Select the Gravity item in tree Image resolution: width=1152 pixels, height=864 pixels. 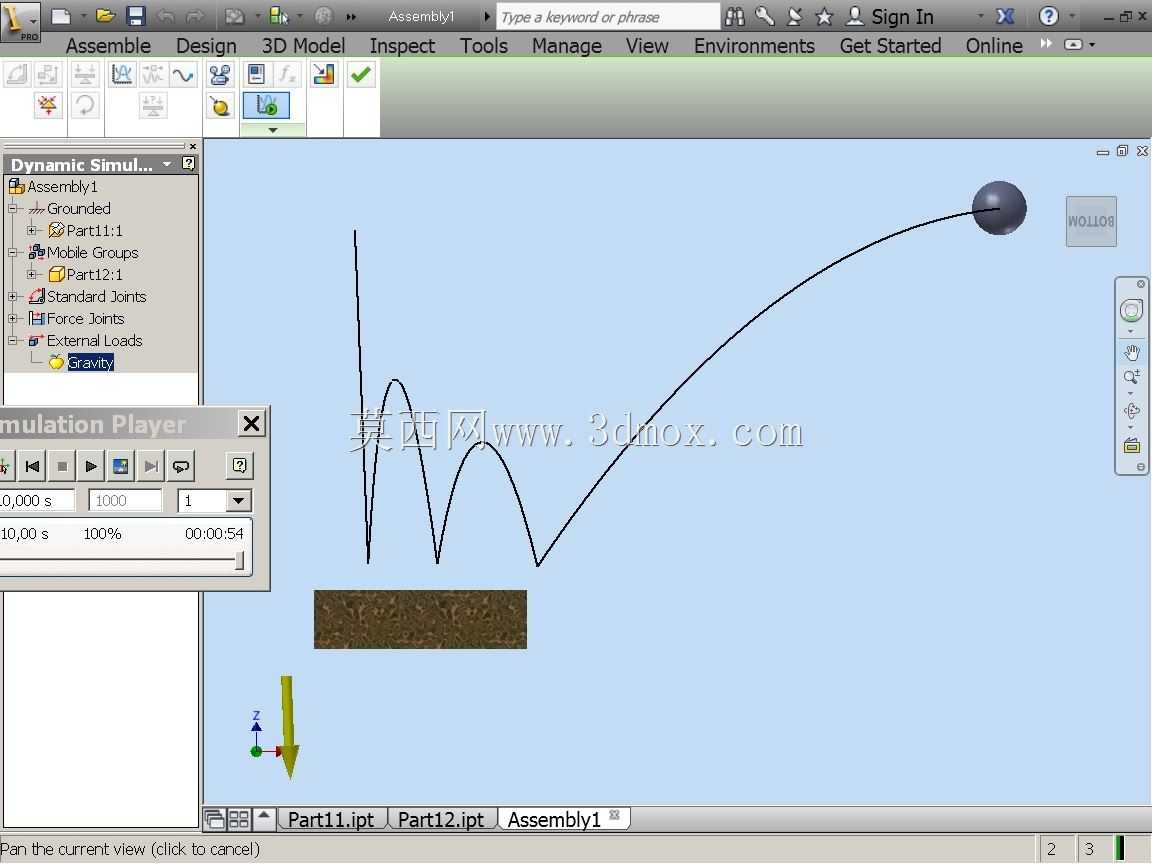90,362
